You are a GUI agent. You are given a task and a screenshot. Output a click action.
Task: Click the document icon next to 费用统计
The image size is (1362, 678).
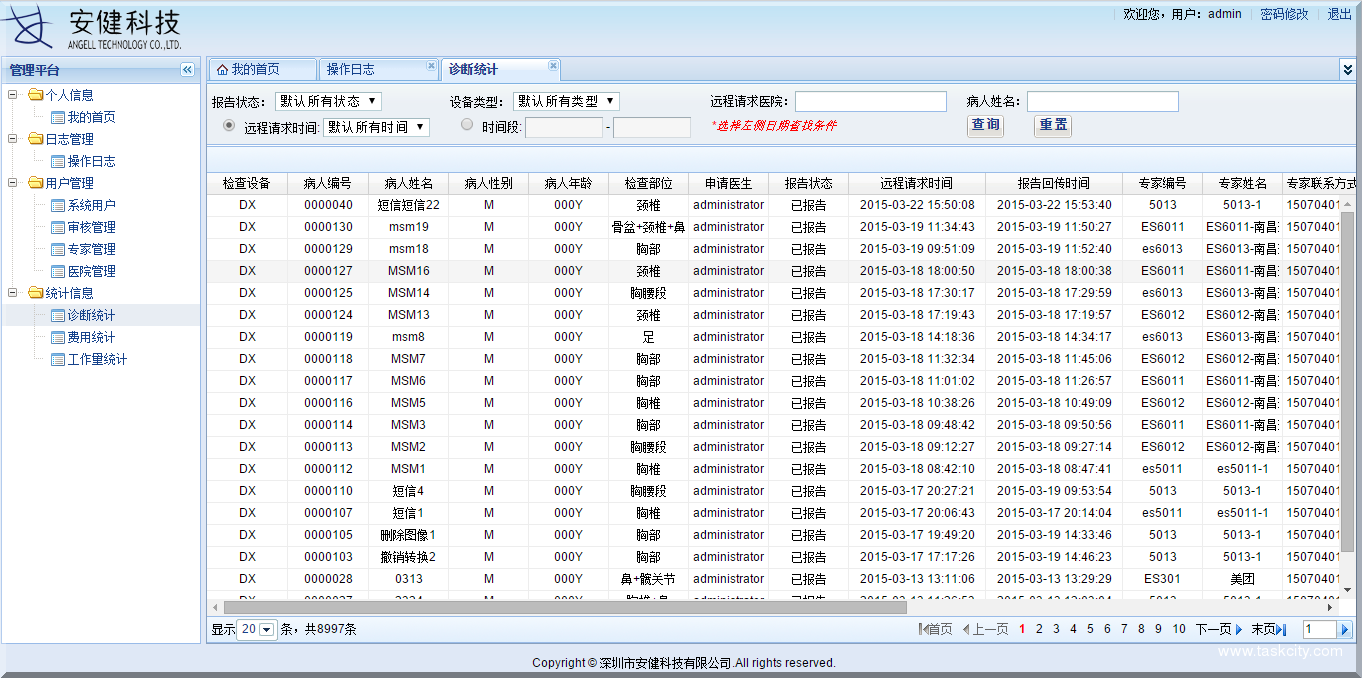[x=57, y=337]
